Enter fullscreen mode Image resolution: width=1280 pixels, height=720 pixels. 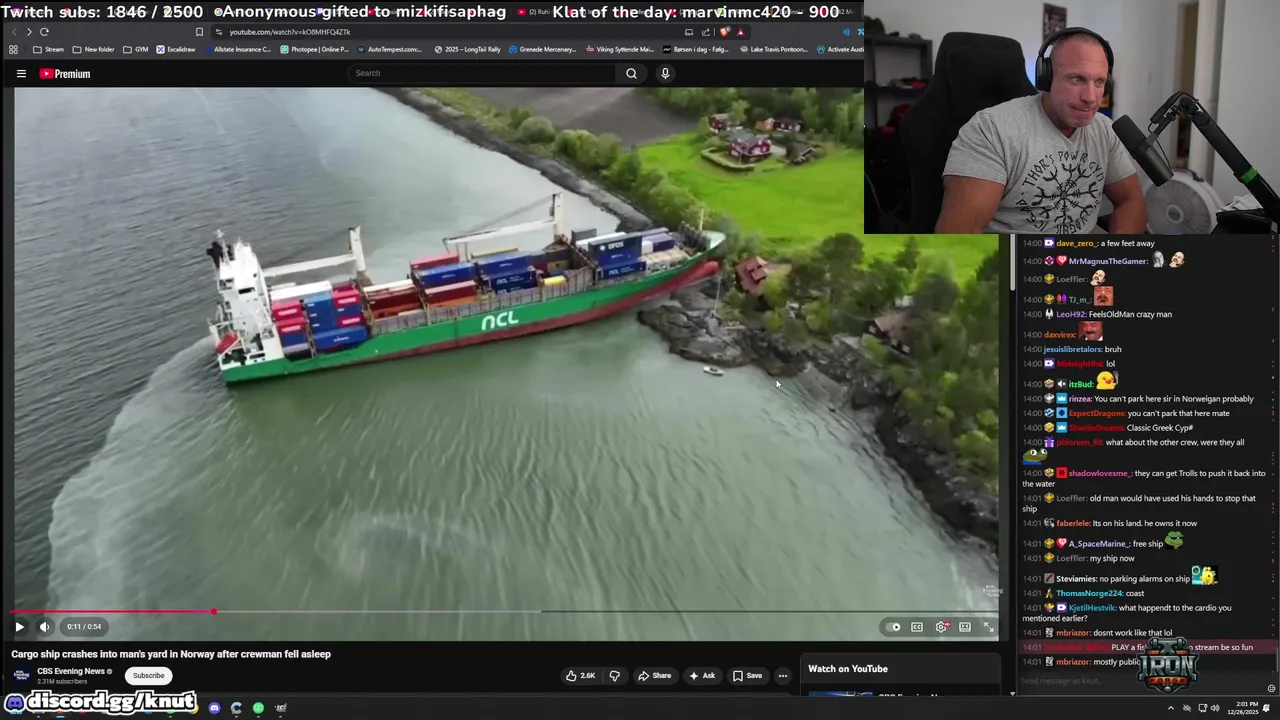pos(989,627)
